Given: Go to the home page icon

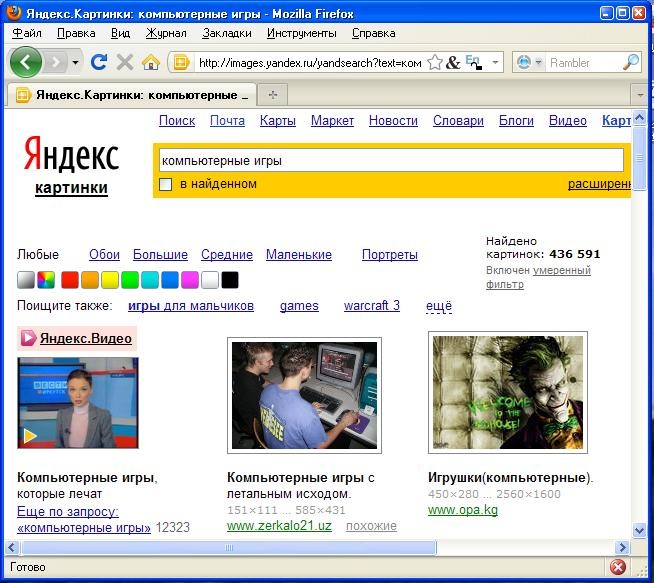Looking at the screenshot, I should point(151,63).
